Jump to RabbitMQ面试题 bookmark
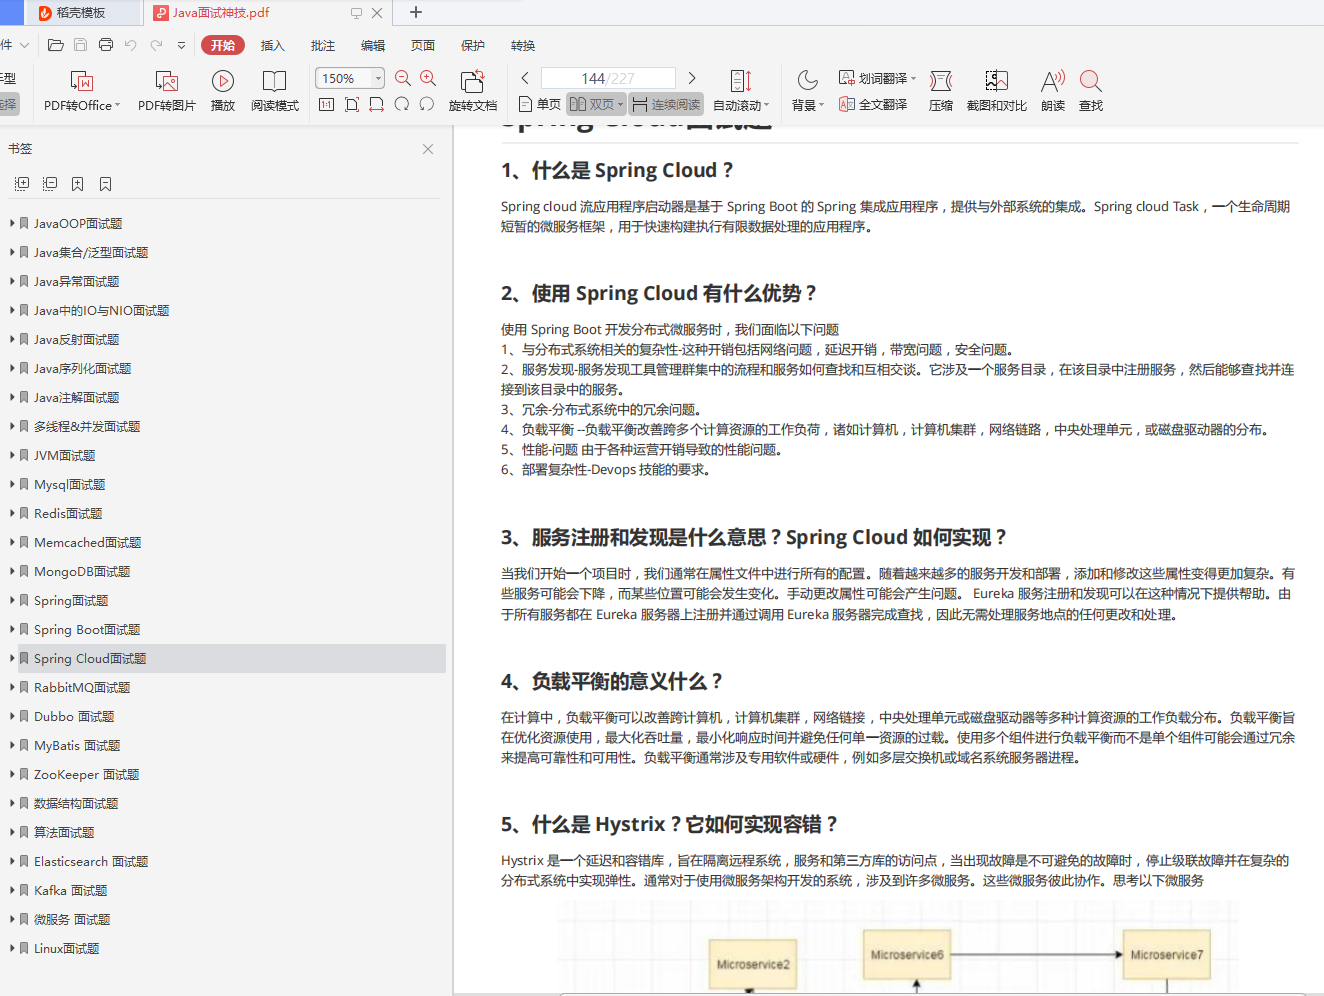The width and height of the screenshot is (1324, 996). pyautogui.click(x=82, y=687)
